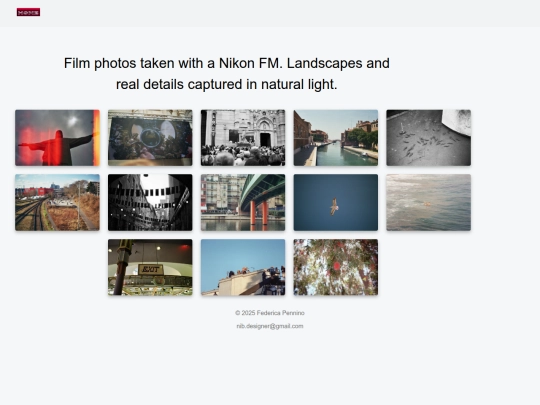Select the people on rooftop terrace photo
The image size is (540, 405).
pyautogui.click(x=243, y=267)
